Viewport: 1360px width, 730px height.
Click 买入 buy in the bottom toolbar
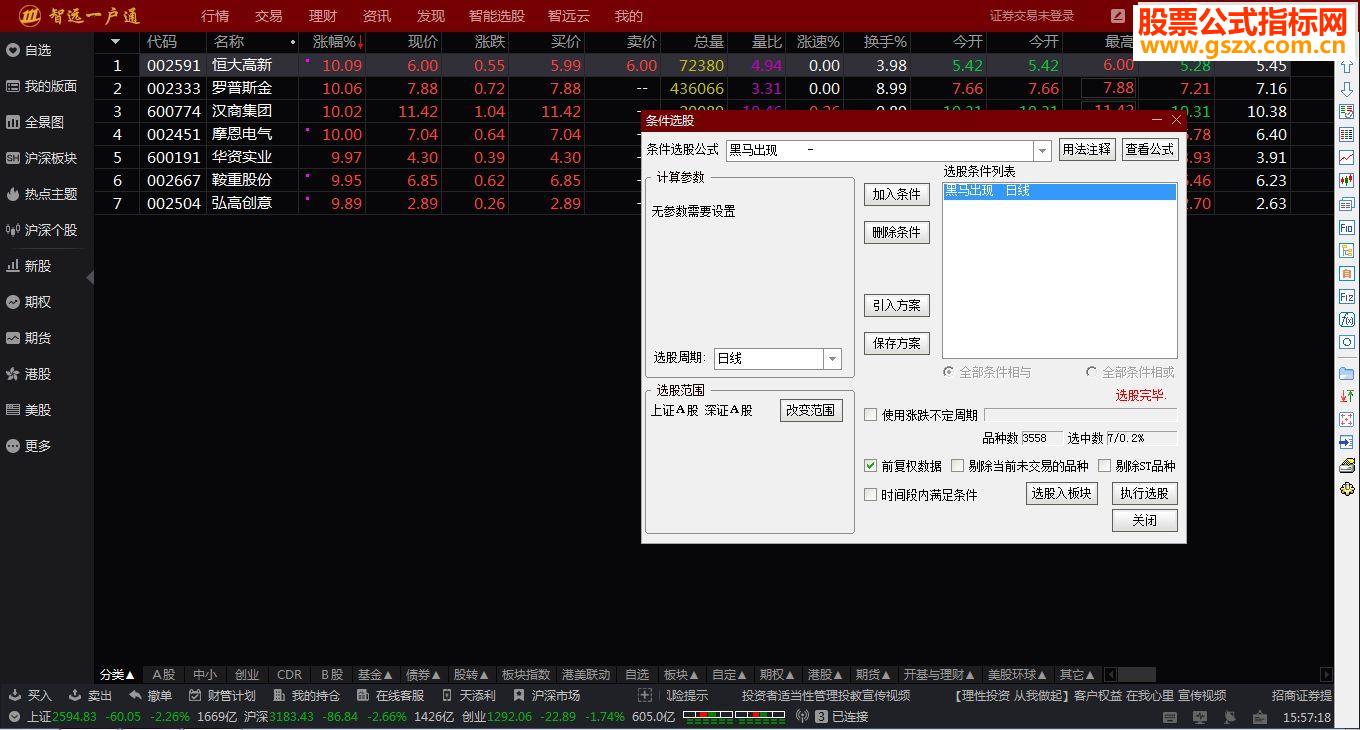pos(30,695)
